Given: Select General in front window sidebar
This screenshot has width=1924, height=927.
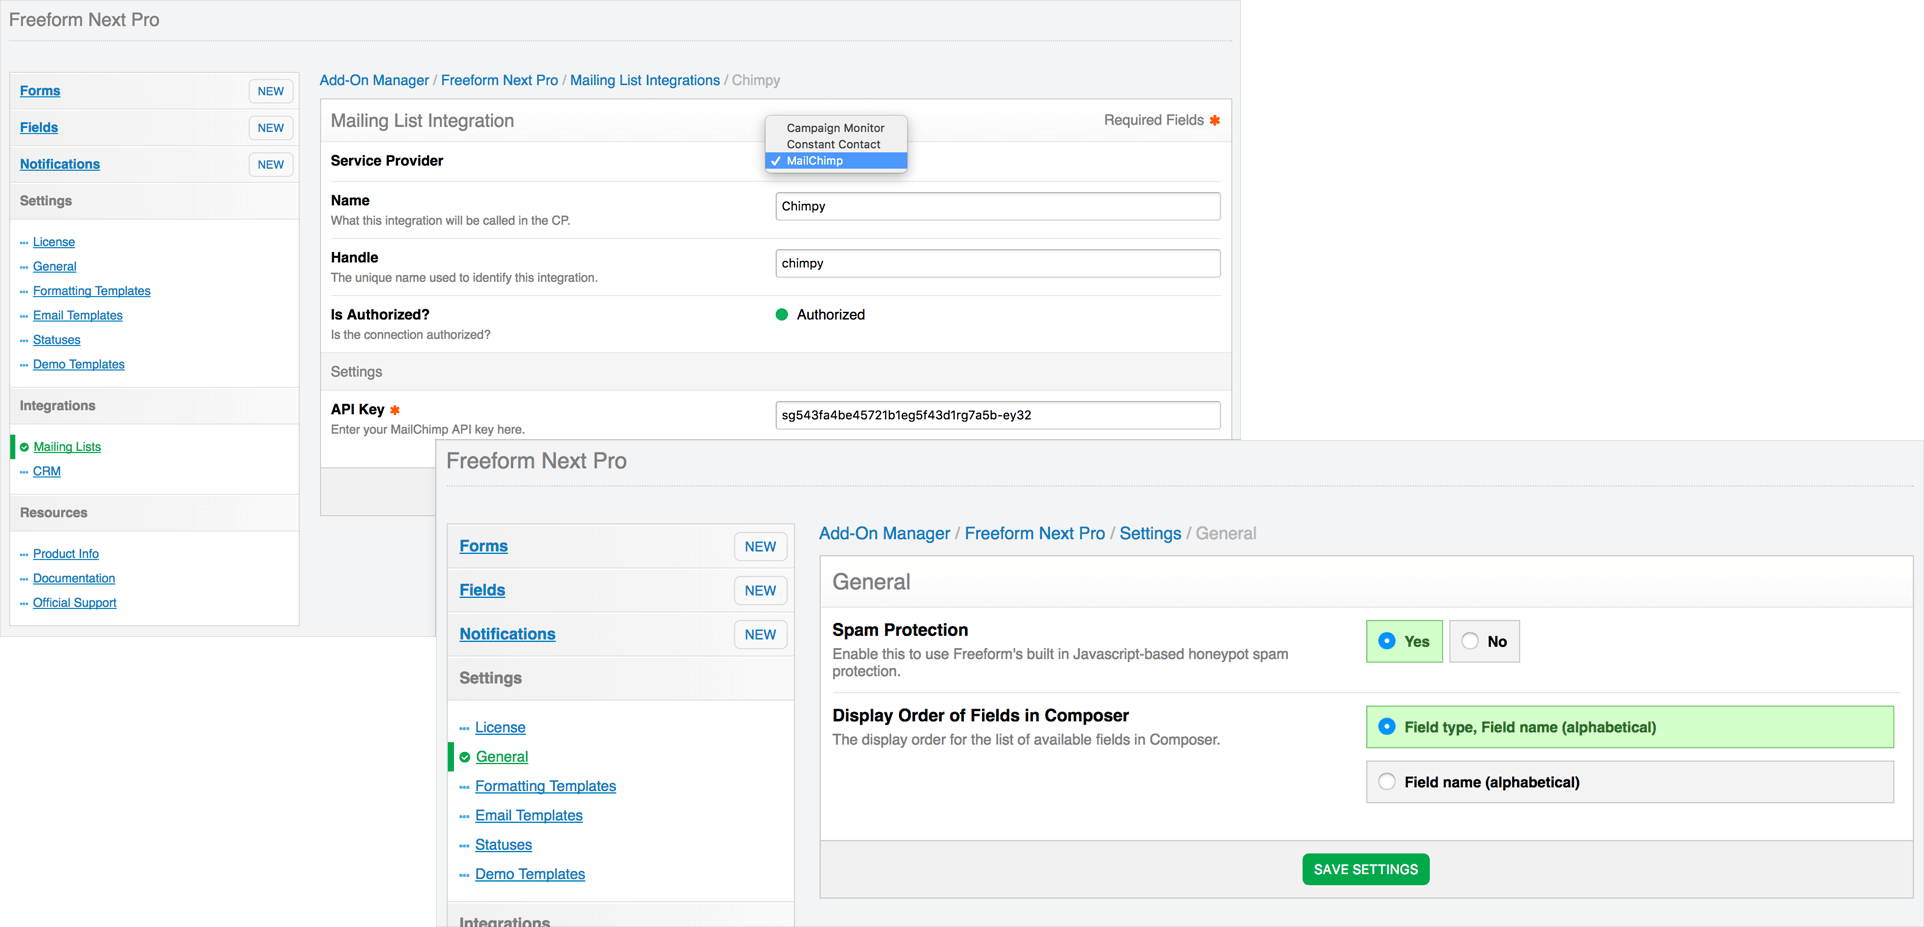Looking at the screenshot, I should click(x=502, y=757).
